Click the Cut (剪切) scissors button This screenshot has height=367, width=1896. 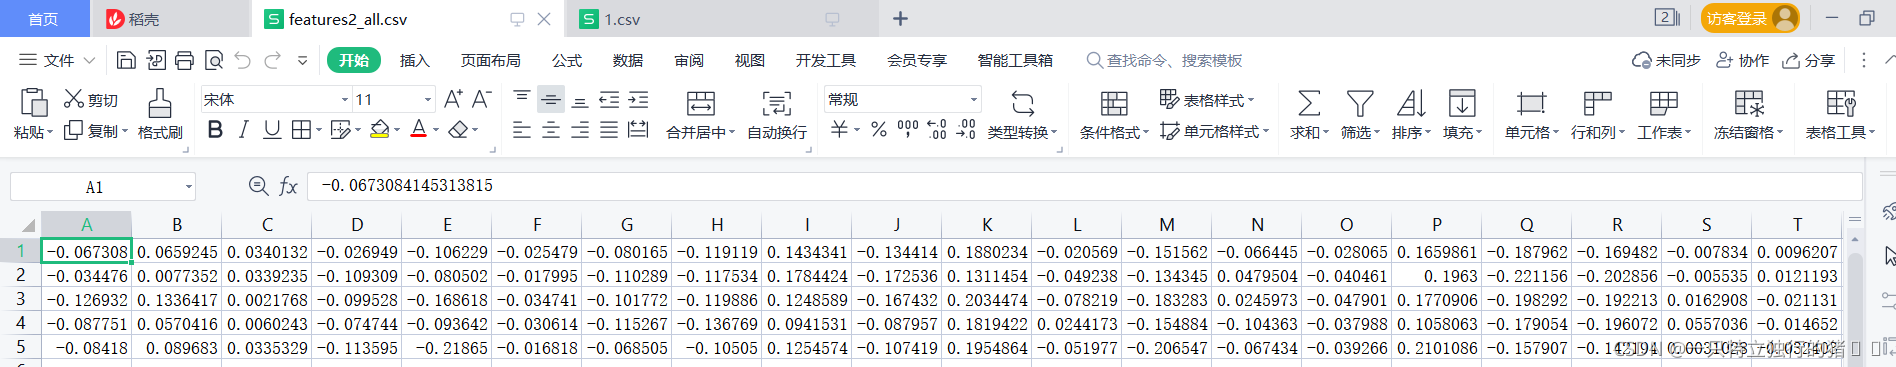(x=91, y=99)
